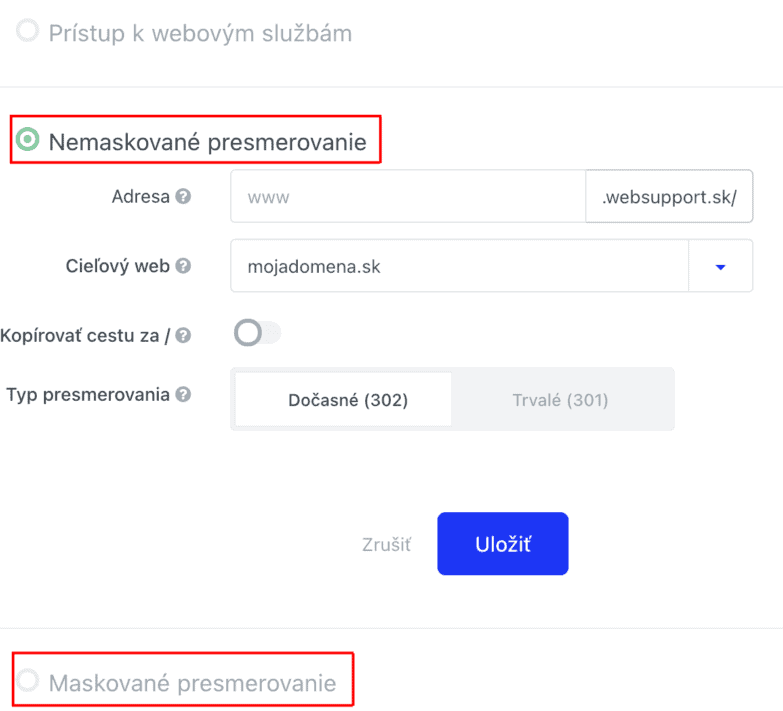Click the Typ presmerovania label text

(88, 394)
